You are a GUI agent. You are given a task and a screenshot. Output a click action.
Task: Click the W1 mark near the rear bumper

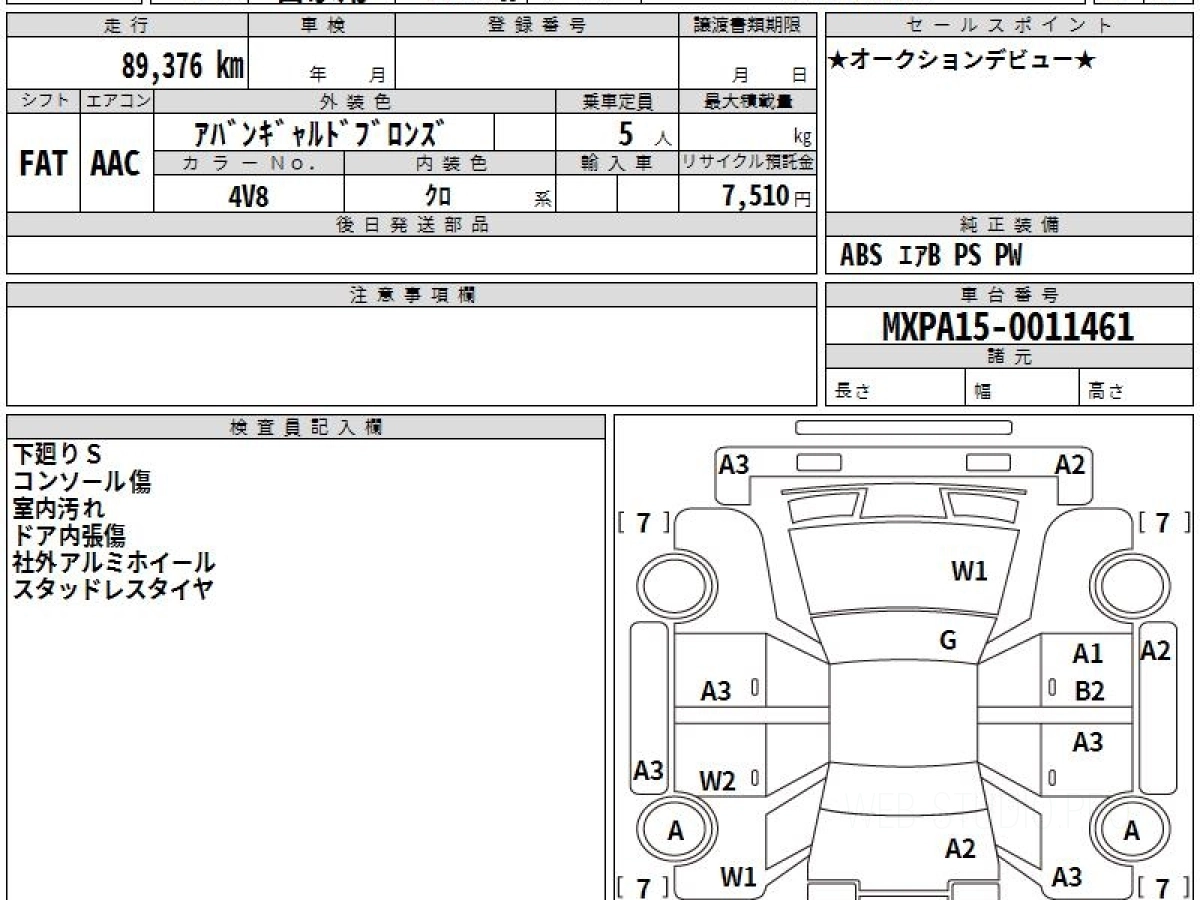[738, 878]
